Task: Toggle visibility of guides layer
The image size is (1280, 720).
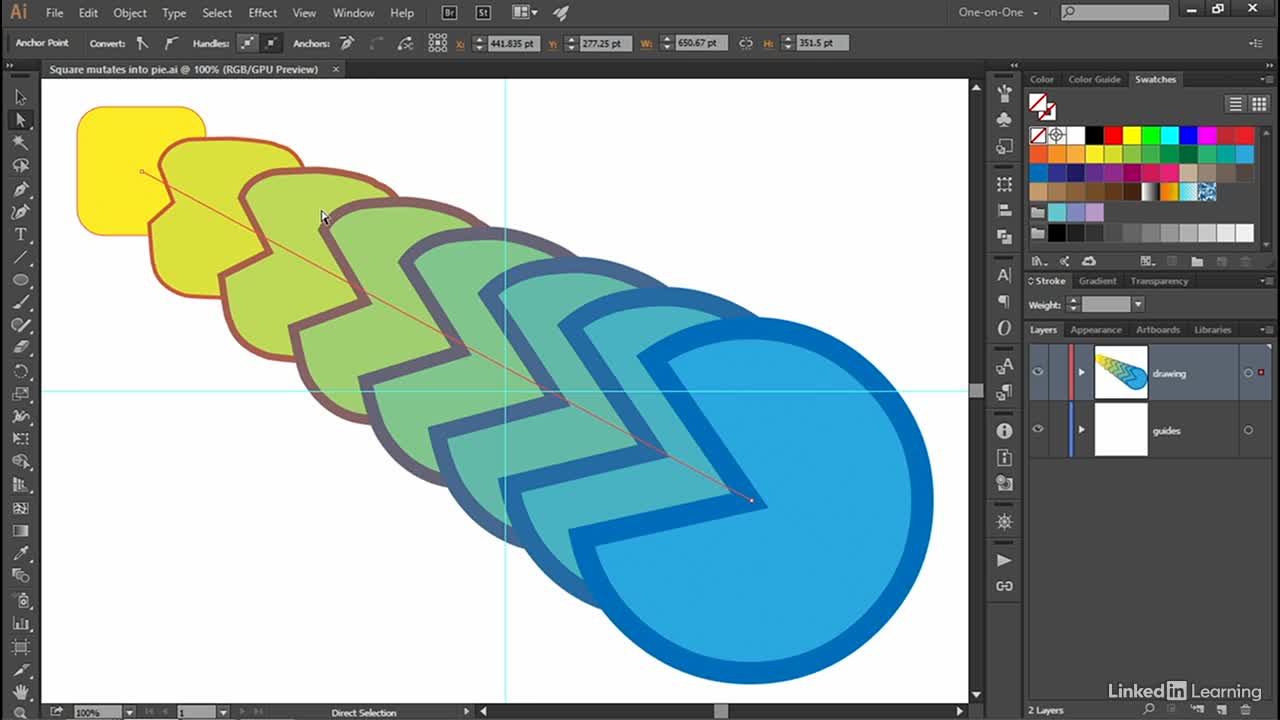Action: tap(1038, 429)
